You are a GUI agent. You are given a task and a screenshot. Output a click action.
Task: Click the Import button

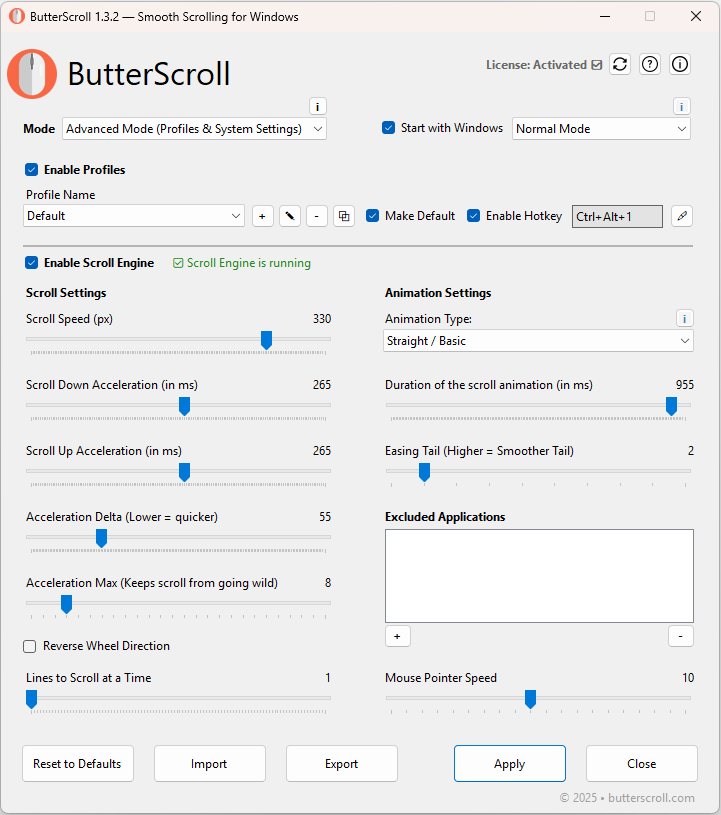tap(209, 764)
